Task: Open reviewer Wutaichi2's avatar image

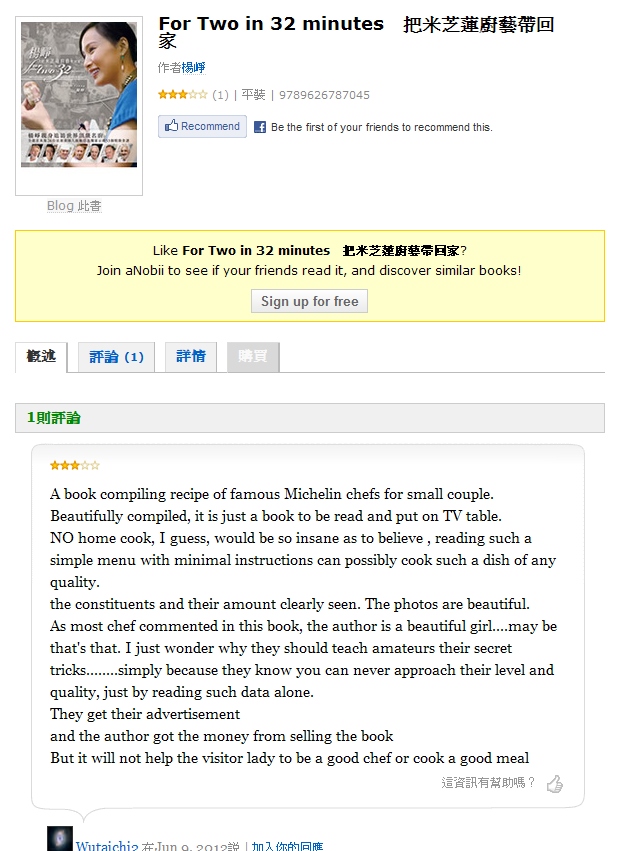Action: coord(59,839)
